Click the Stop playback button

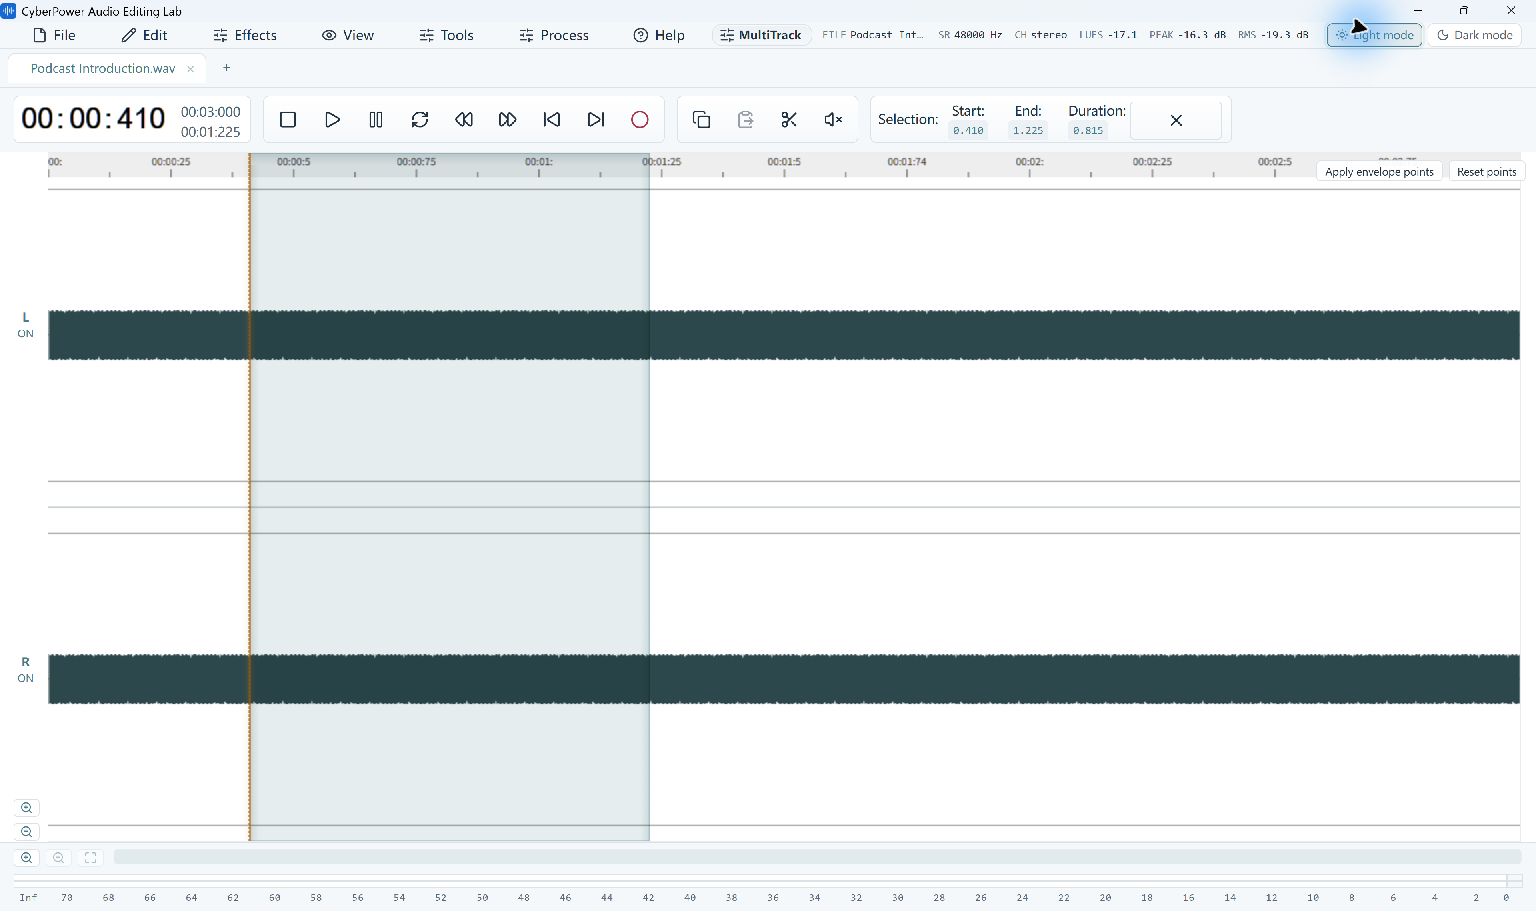pyautogui.click(x=288, y=120)
